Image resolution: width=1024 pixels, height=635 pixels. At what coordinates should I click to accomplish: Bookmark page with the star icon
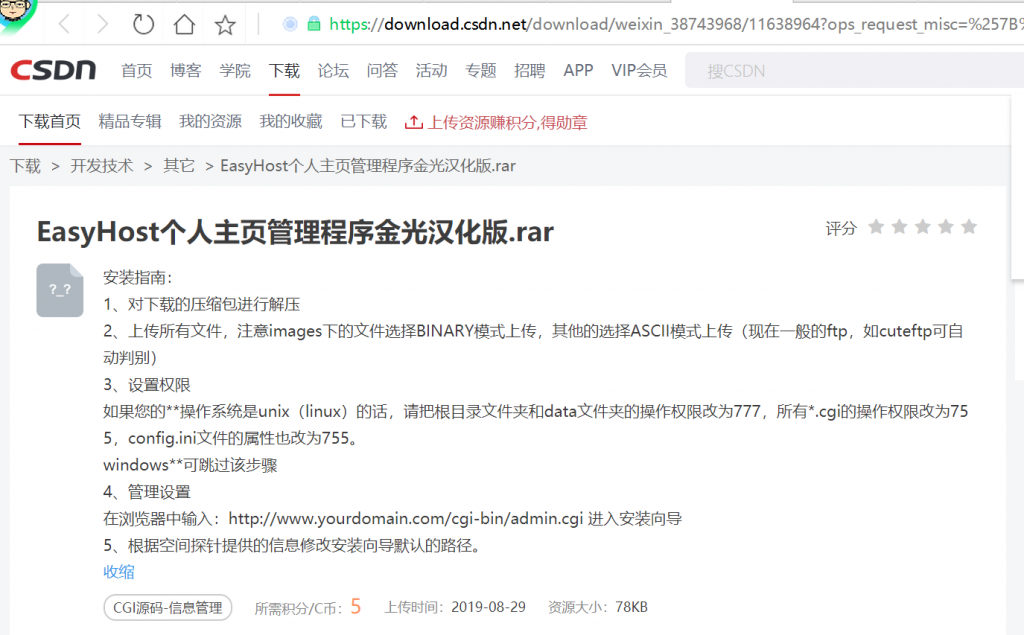(x=225, y=25)
